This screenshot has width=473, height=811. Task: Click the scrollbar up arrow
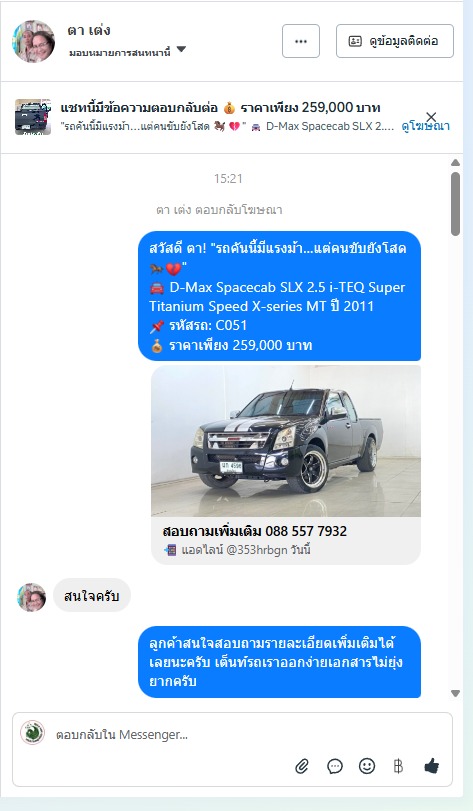(455, 163)
